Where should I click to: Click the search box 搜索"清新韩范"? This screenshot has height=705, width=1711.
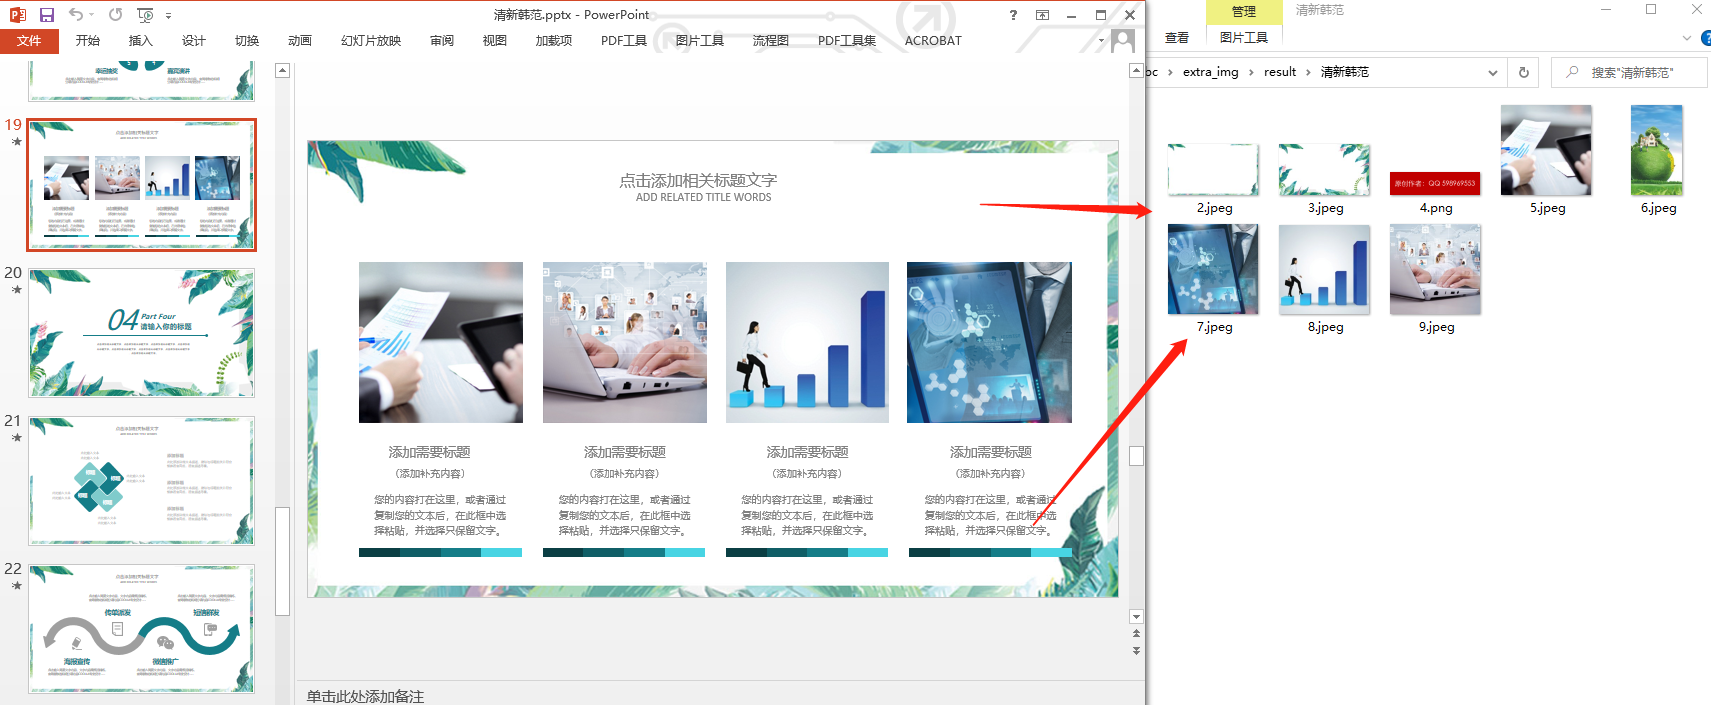pos(1629,72)
